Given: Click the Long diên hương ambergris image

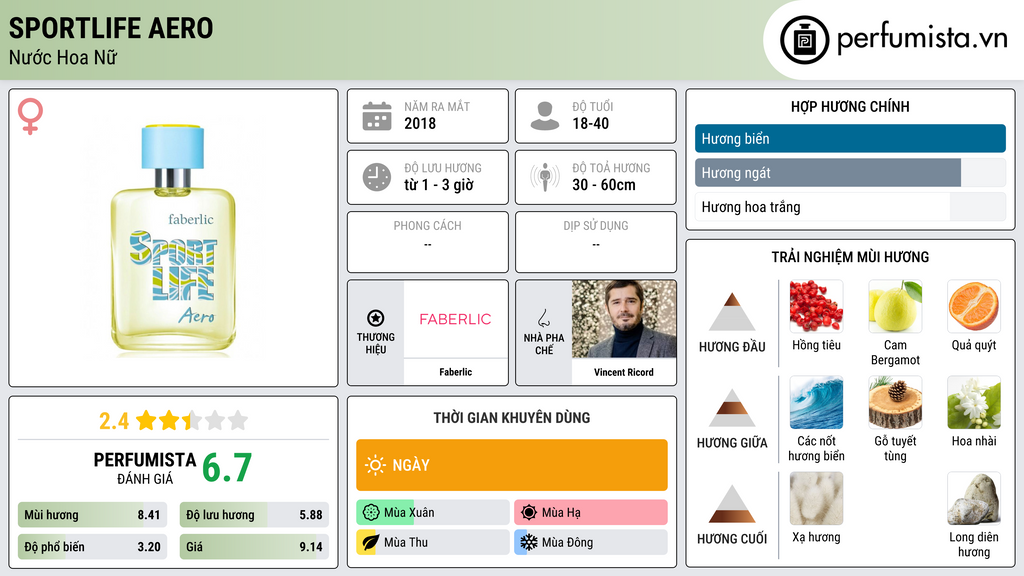Looking at the screenshot, I should [974, 498].
